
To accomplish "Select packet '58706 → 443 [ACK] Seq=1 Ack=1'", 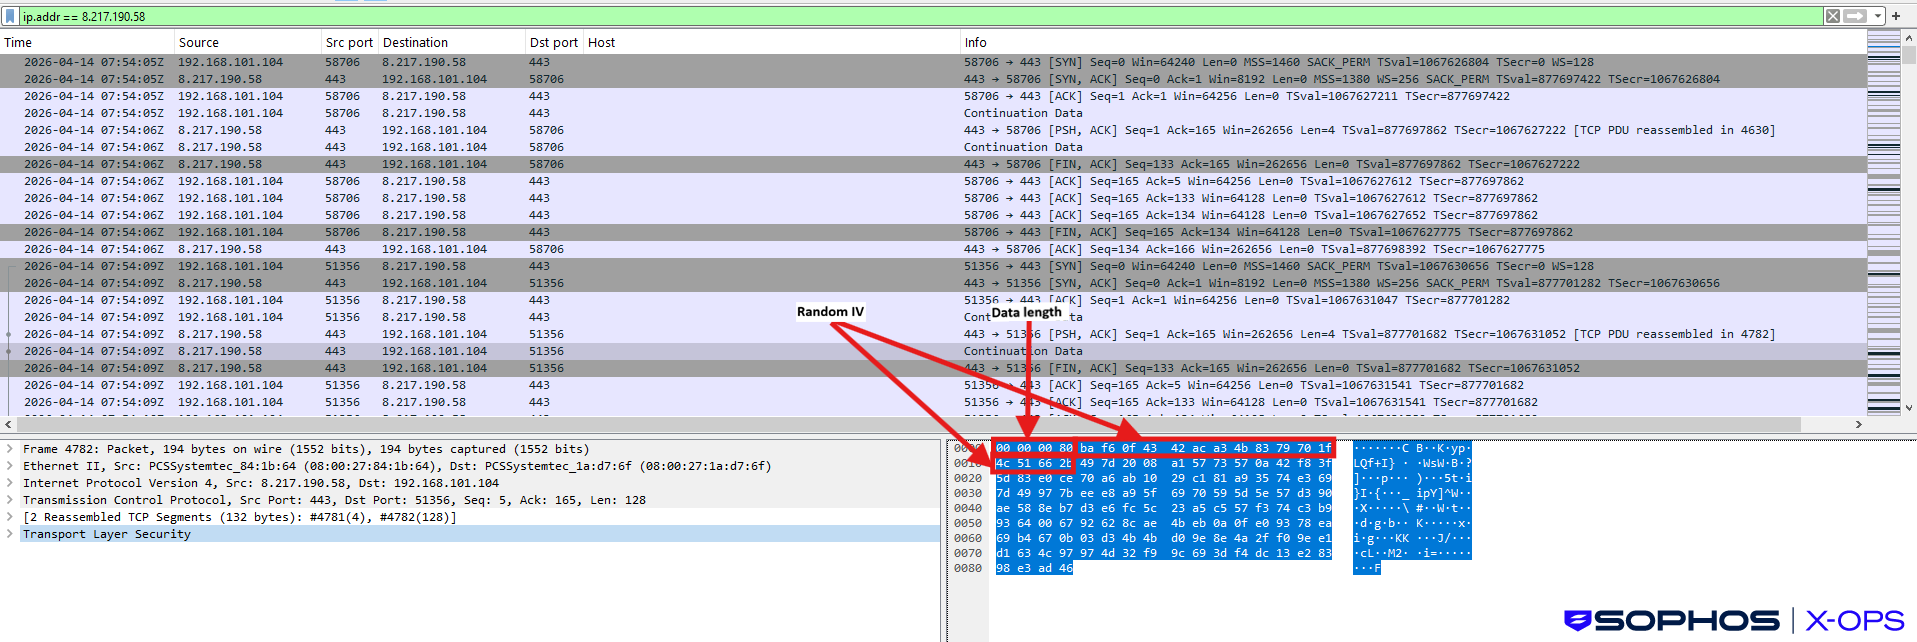I will pyautogui.click(x=932, y=96).
